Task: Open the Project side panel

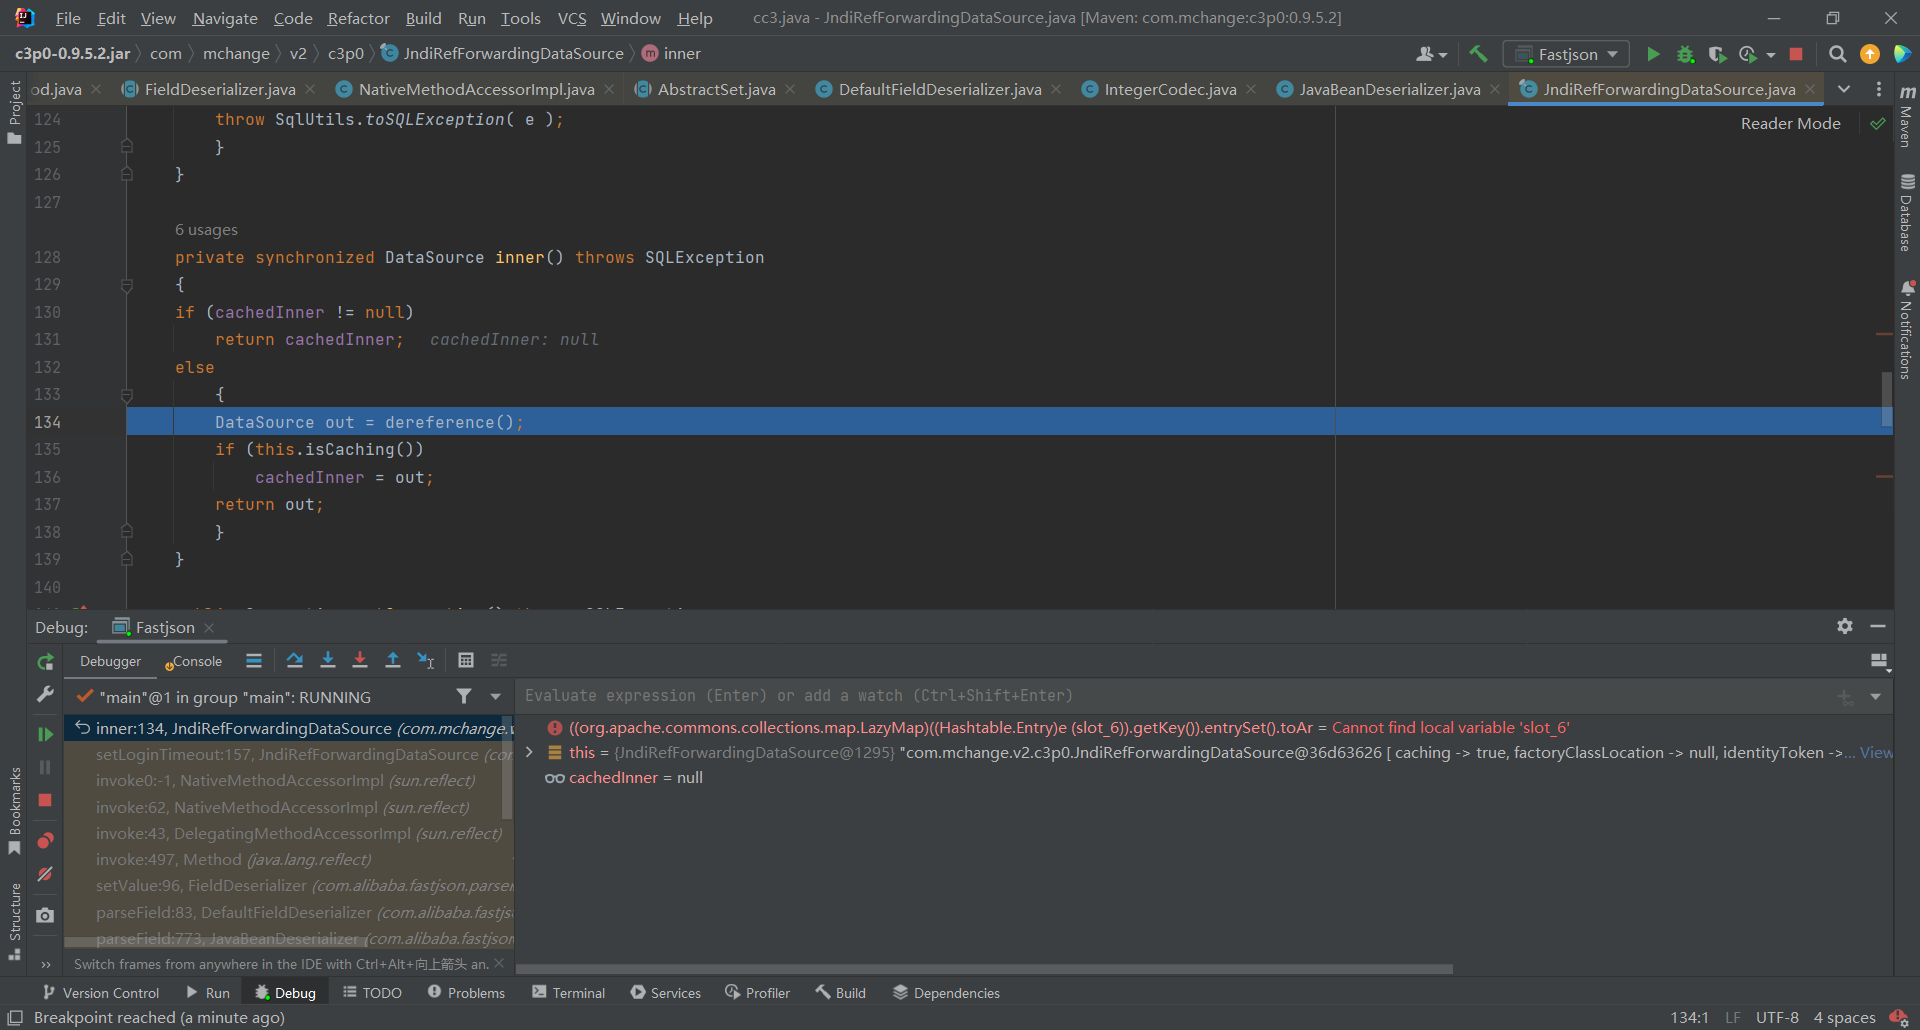Action: point(14,112)
